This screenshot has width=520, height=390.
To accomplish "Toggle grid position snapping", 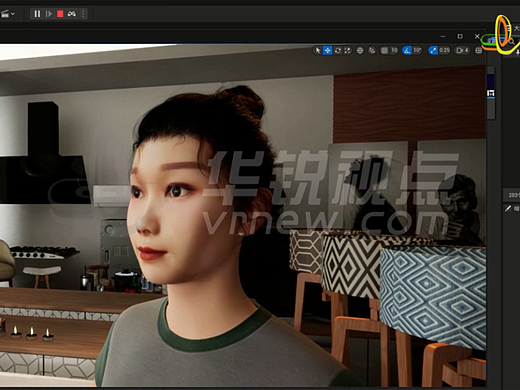I will (x=384, y=50).
